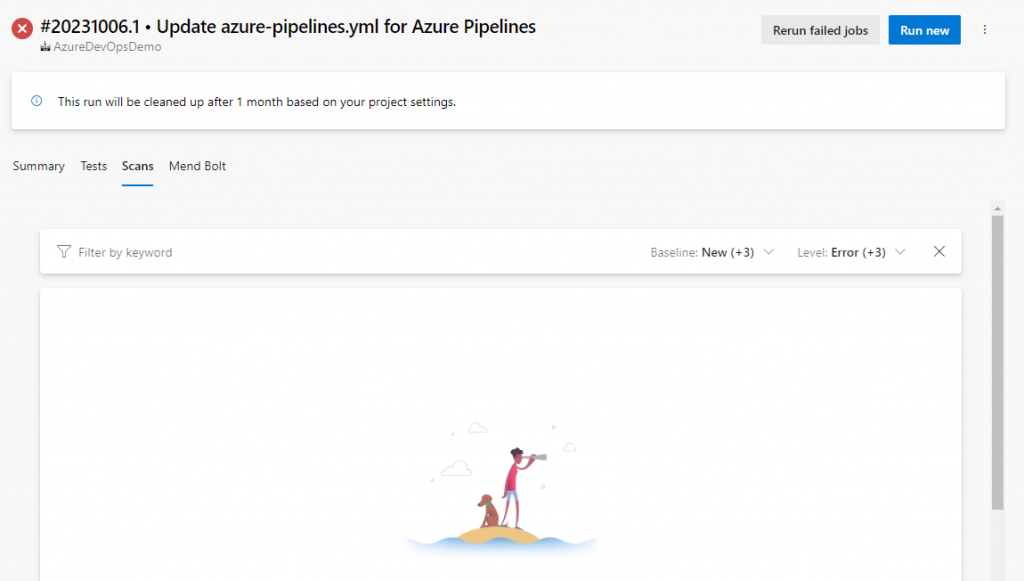
Task: Open the AzureDevOpsDemo pipeline link
Action: [x=106, y=47]
